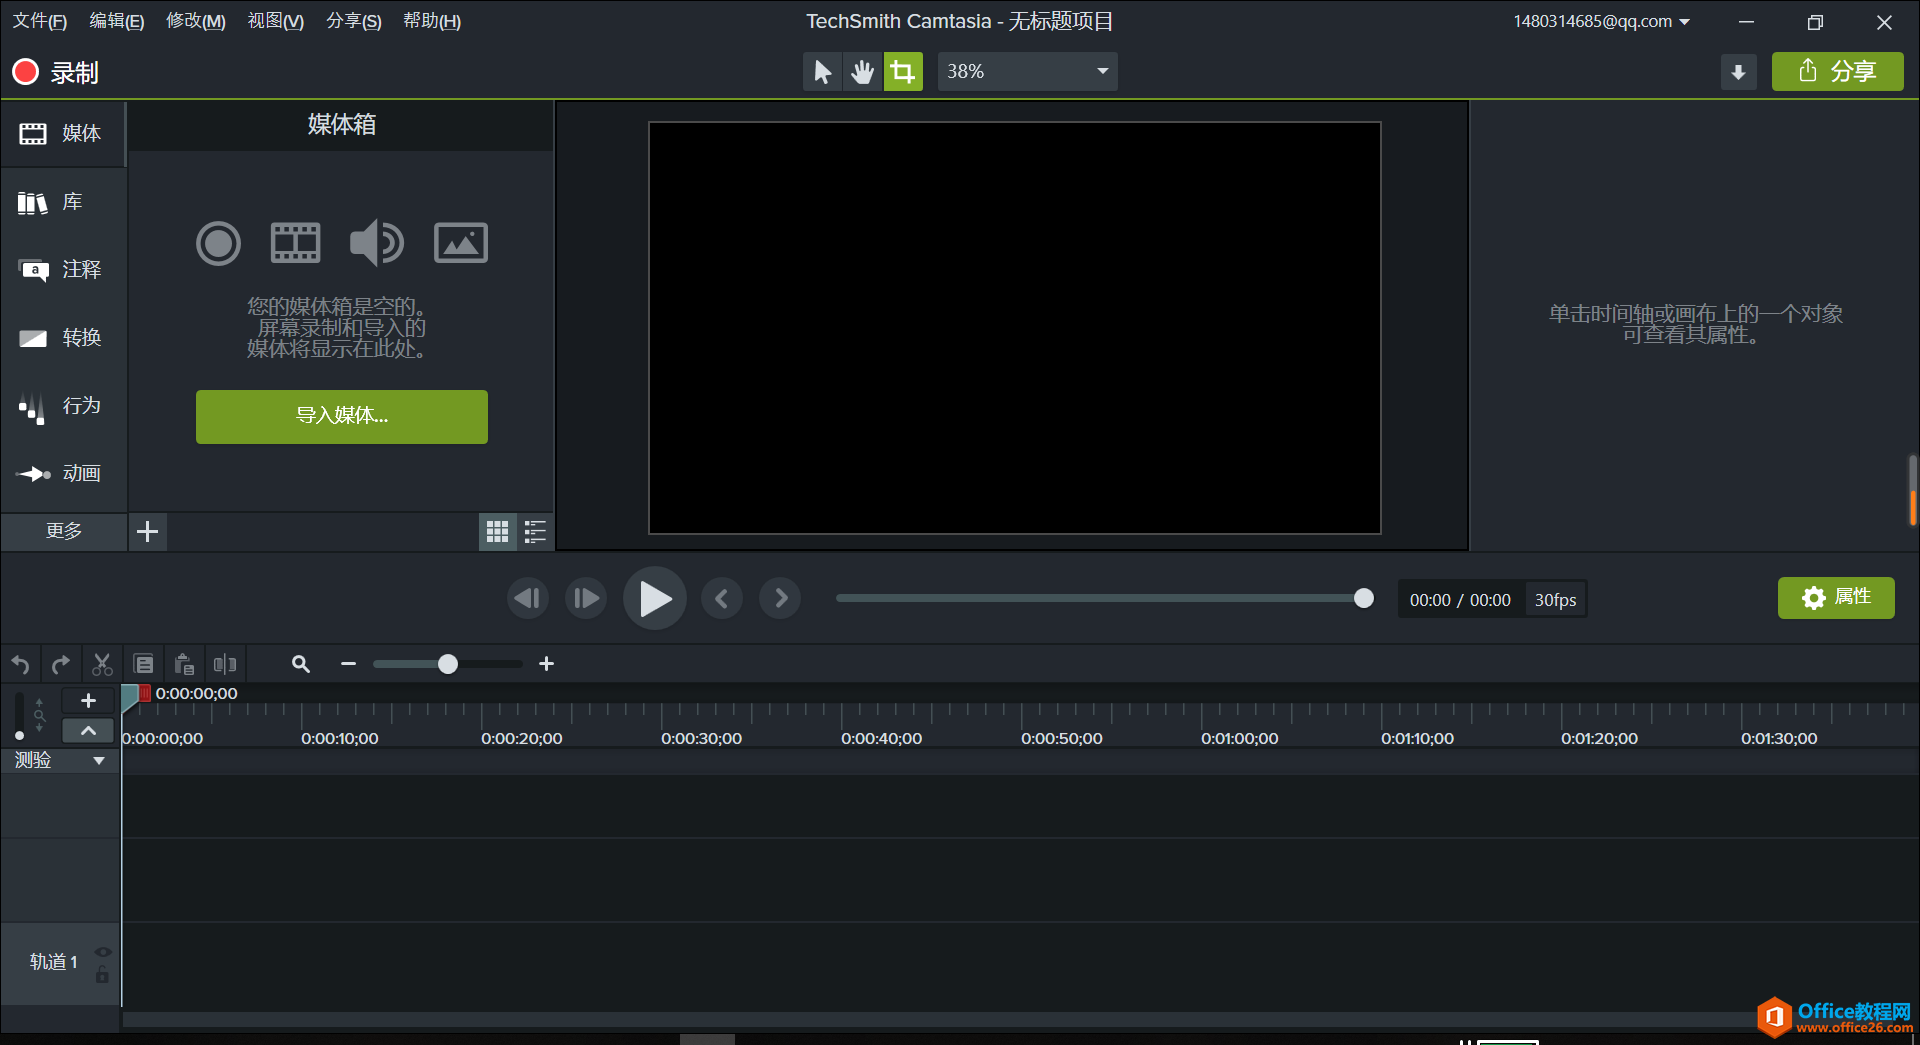Open the 修改(M) menu
Viewport: 1920px width, 1045px height.
[196, 21]
